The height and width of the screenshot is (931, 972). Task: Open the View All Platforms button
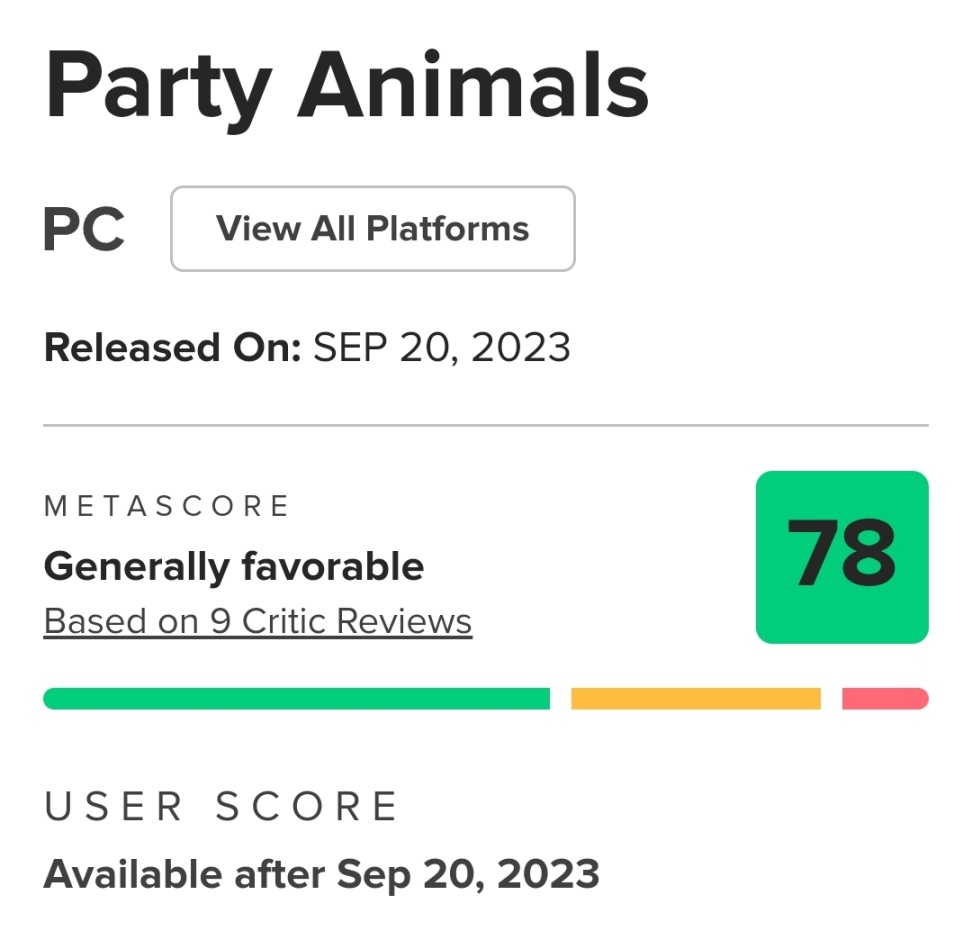click(x=373, y=229)
